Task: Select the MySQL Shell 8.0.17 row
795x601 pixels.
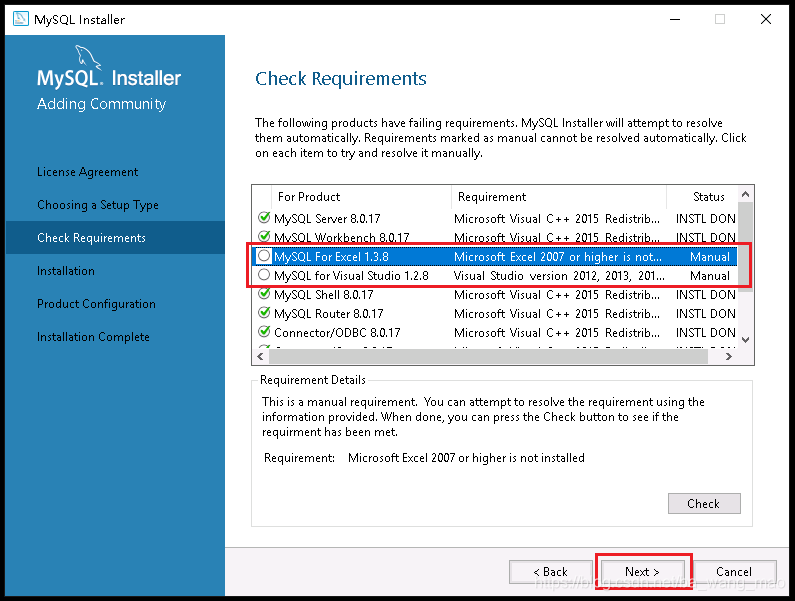Action: tap(495, 295)
